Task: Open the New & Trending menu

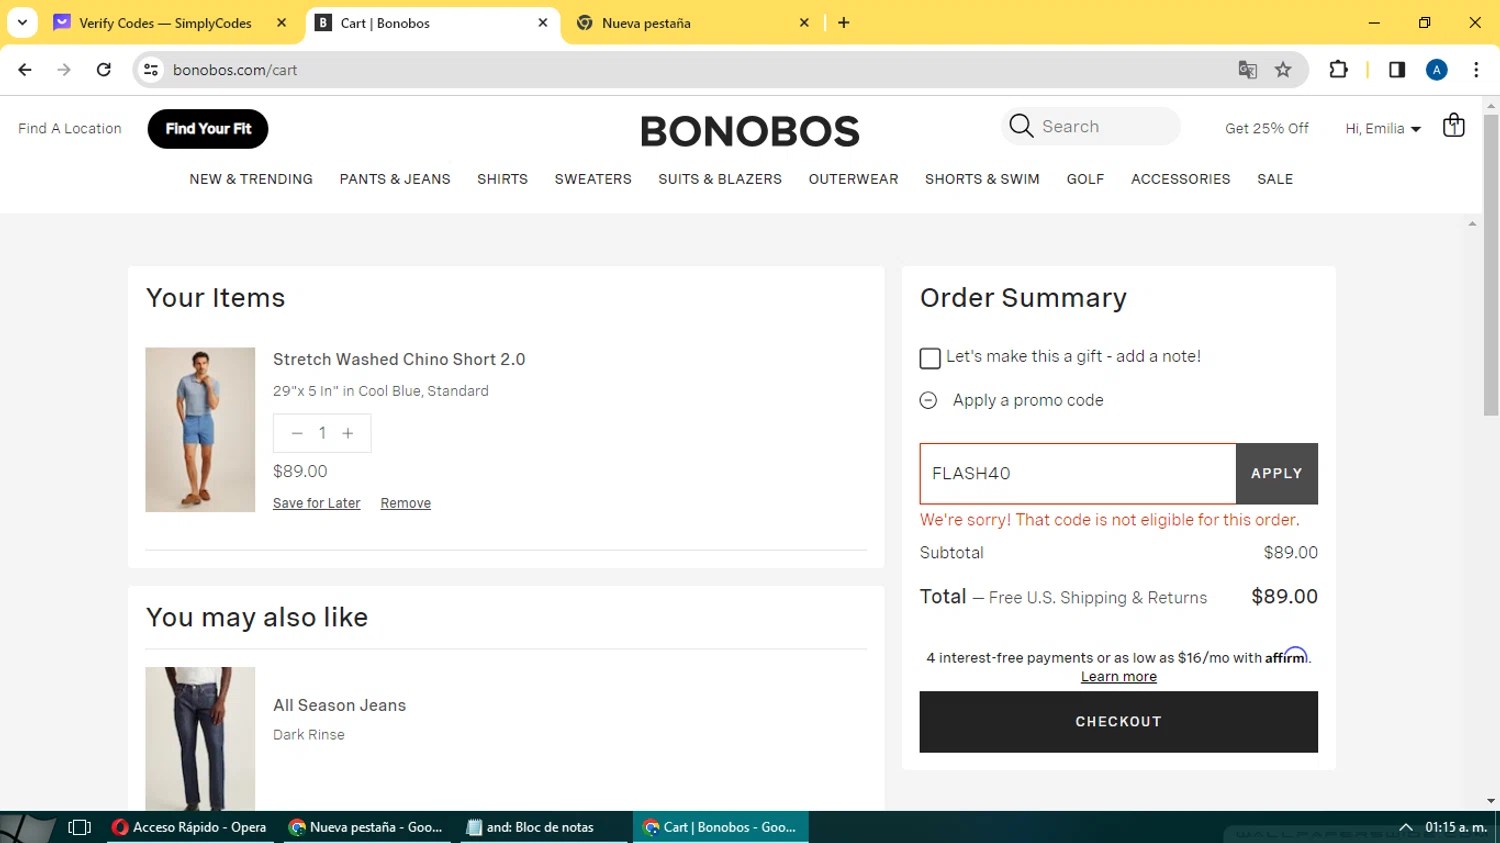Action: pos(251,179)
